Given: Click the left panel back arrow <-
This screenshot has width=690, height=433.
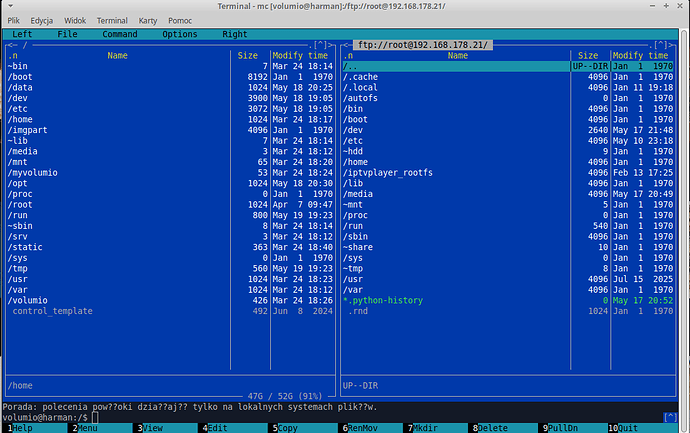Looking at the screenshot, I should [12, 45].
